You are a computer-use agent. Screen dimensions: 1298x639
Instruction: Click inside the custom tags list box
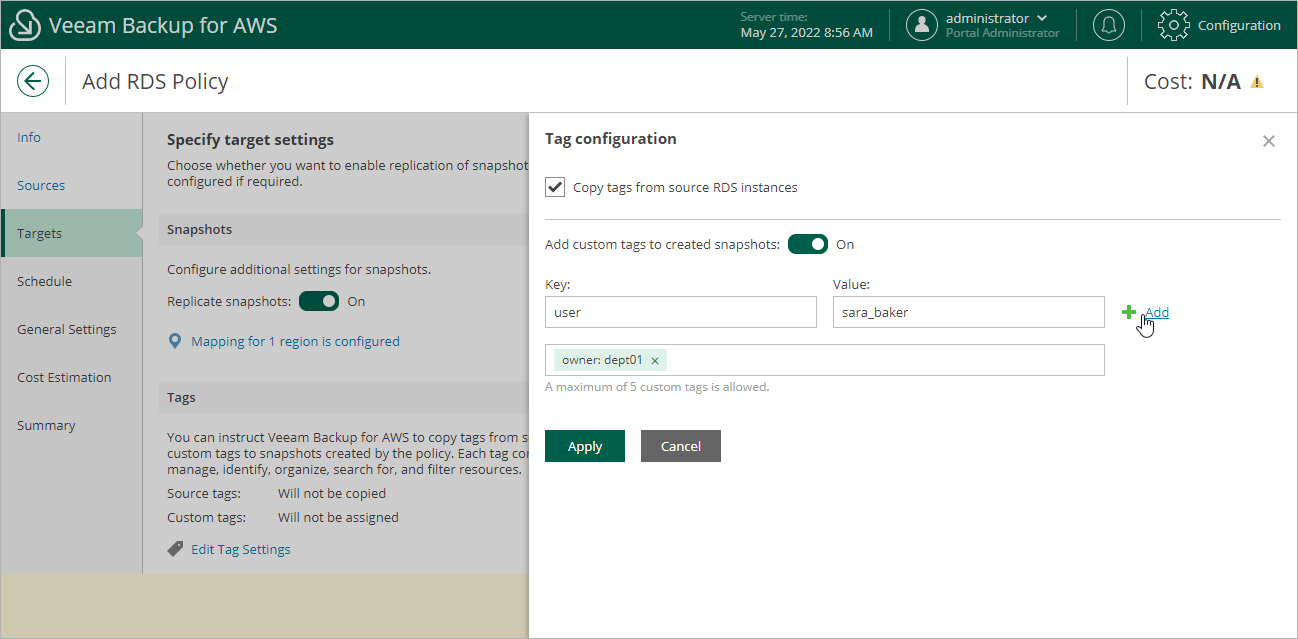pos(825,360)
